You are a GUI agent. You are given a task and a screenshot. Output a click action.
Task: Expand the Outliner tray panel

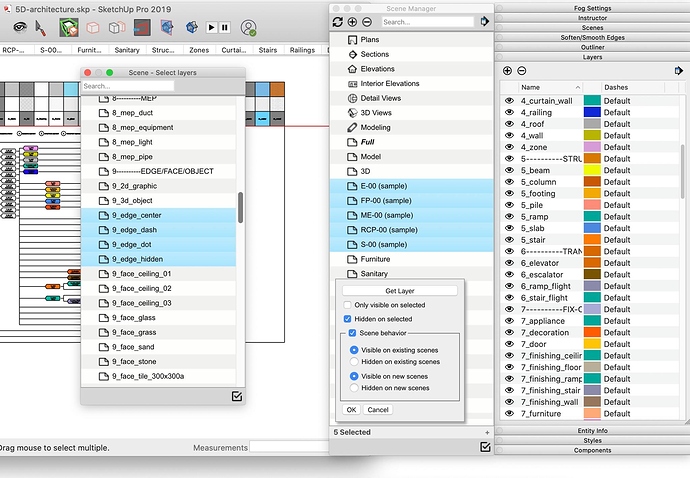592,47
